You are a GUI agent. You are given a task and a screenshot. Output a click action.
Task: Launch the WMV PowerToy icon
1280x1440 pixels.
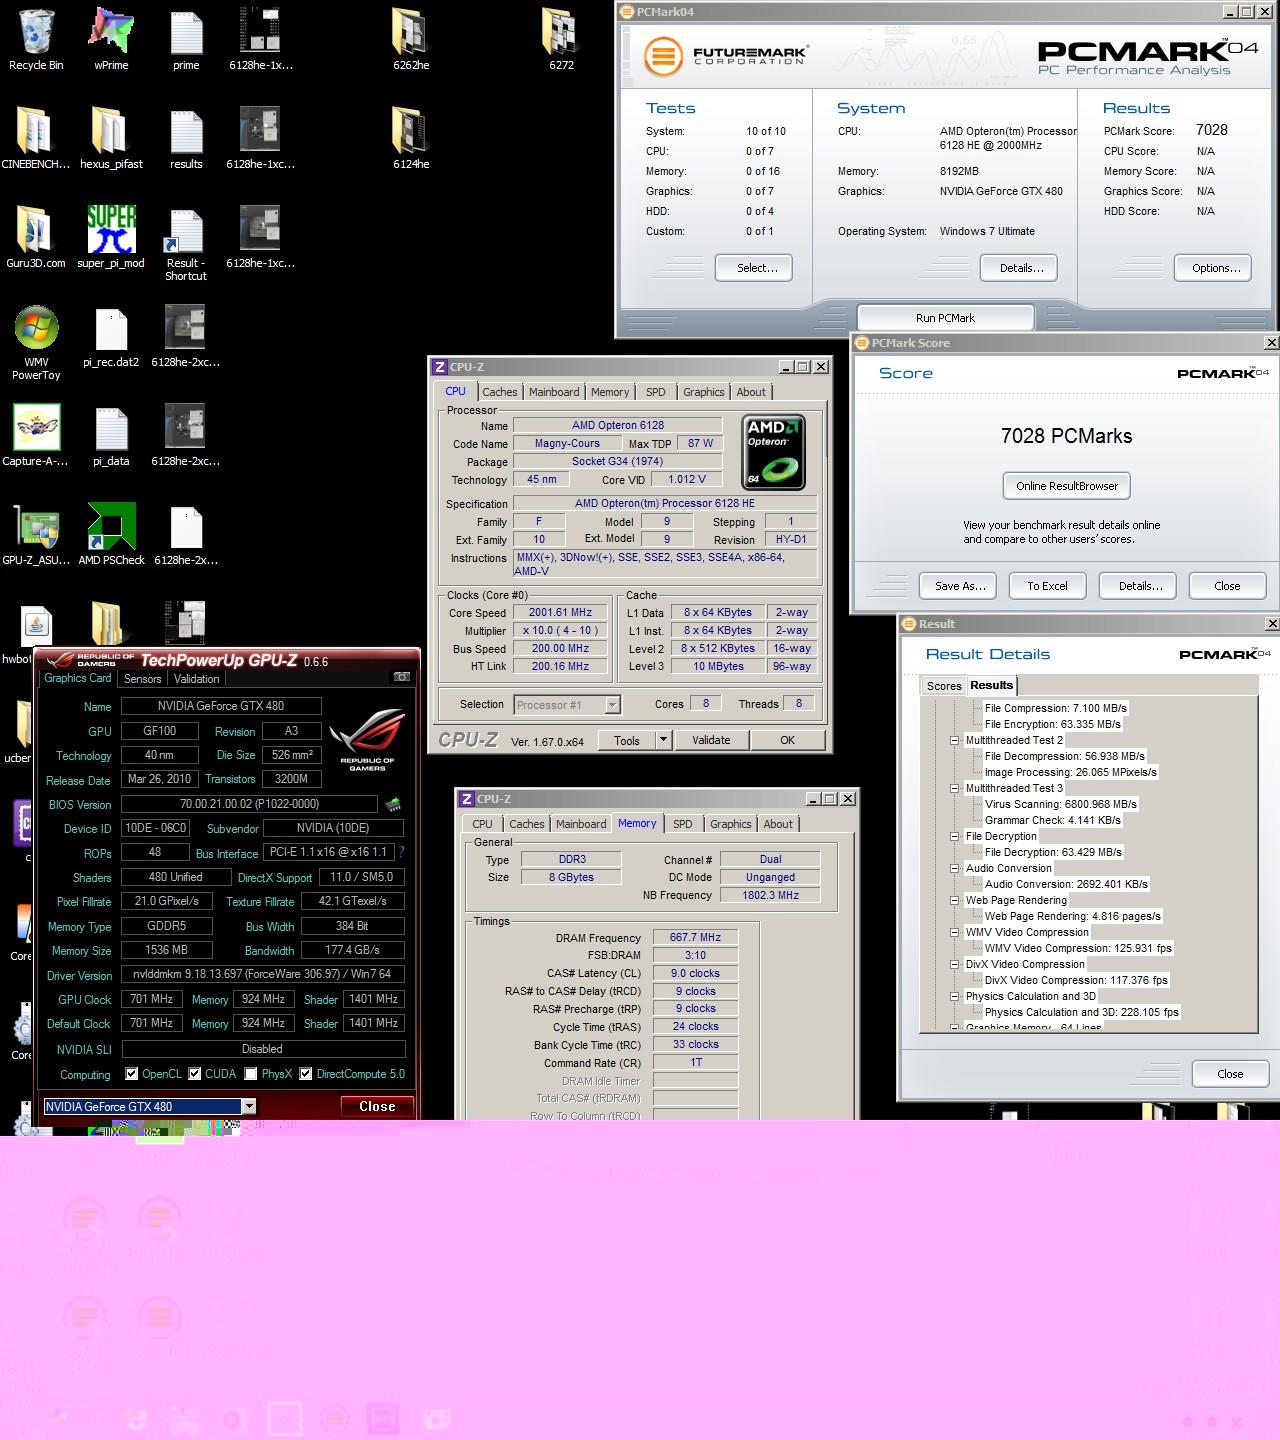point(36,343)
